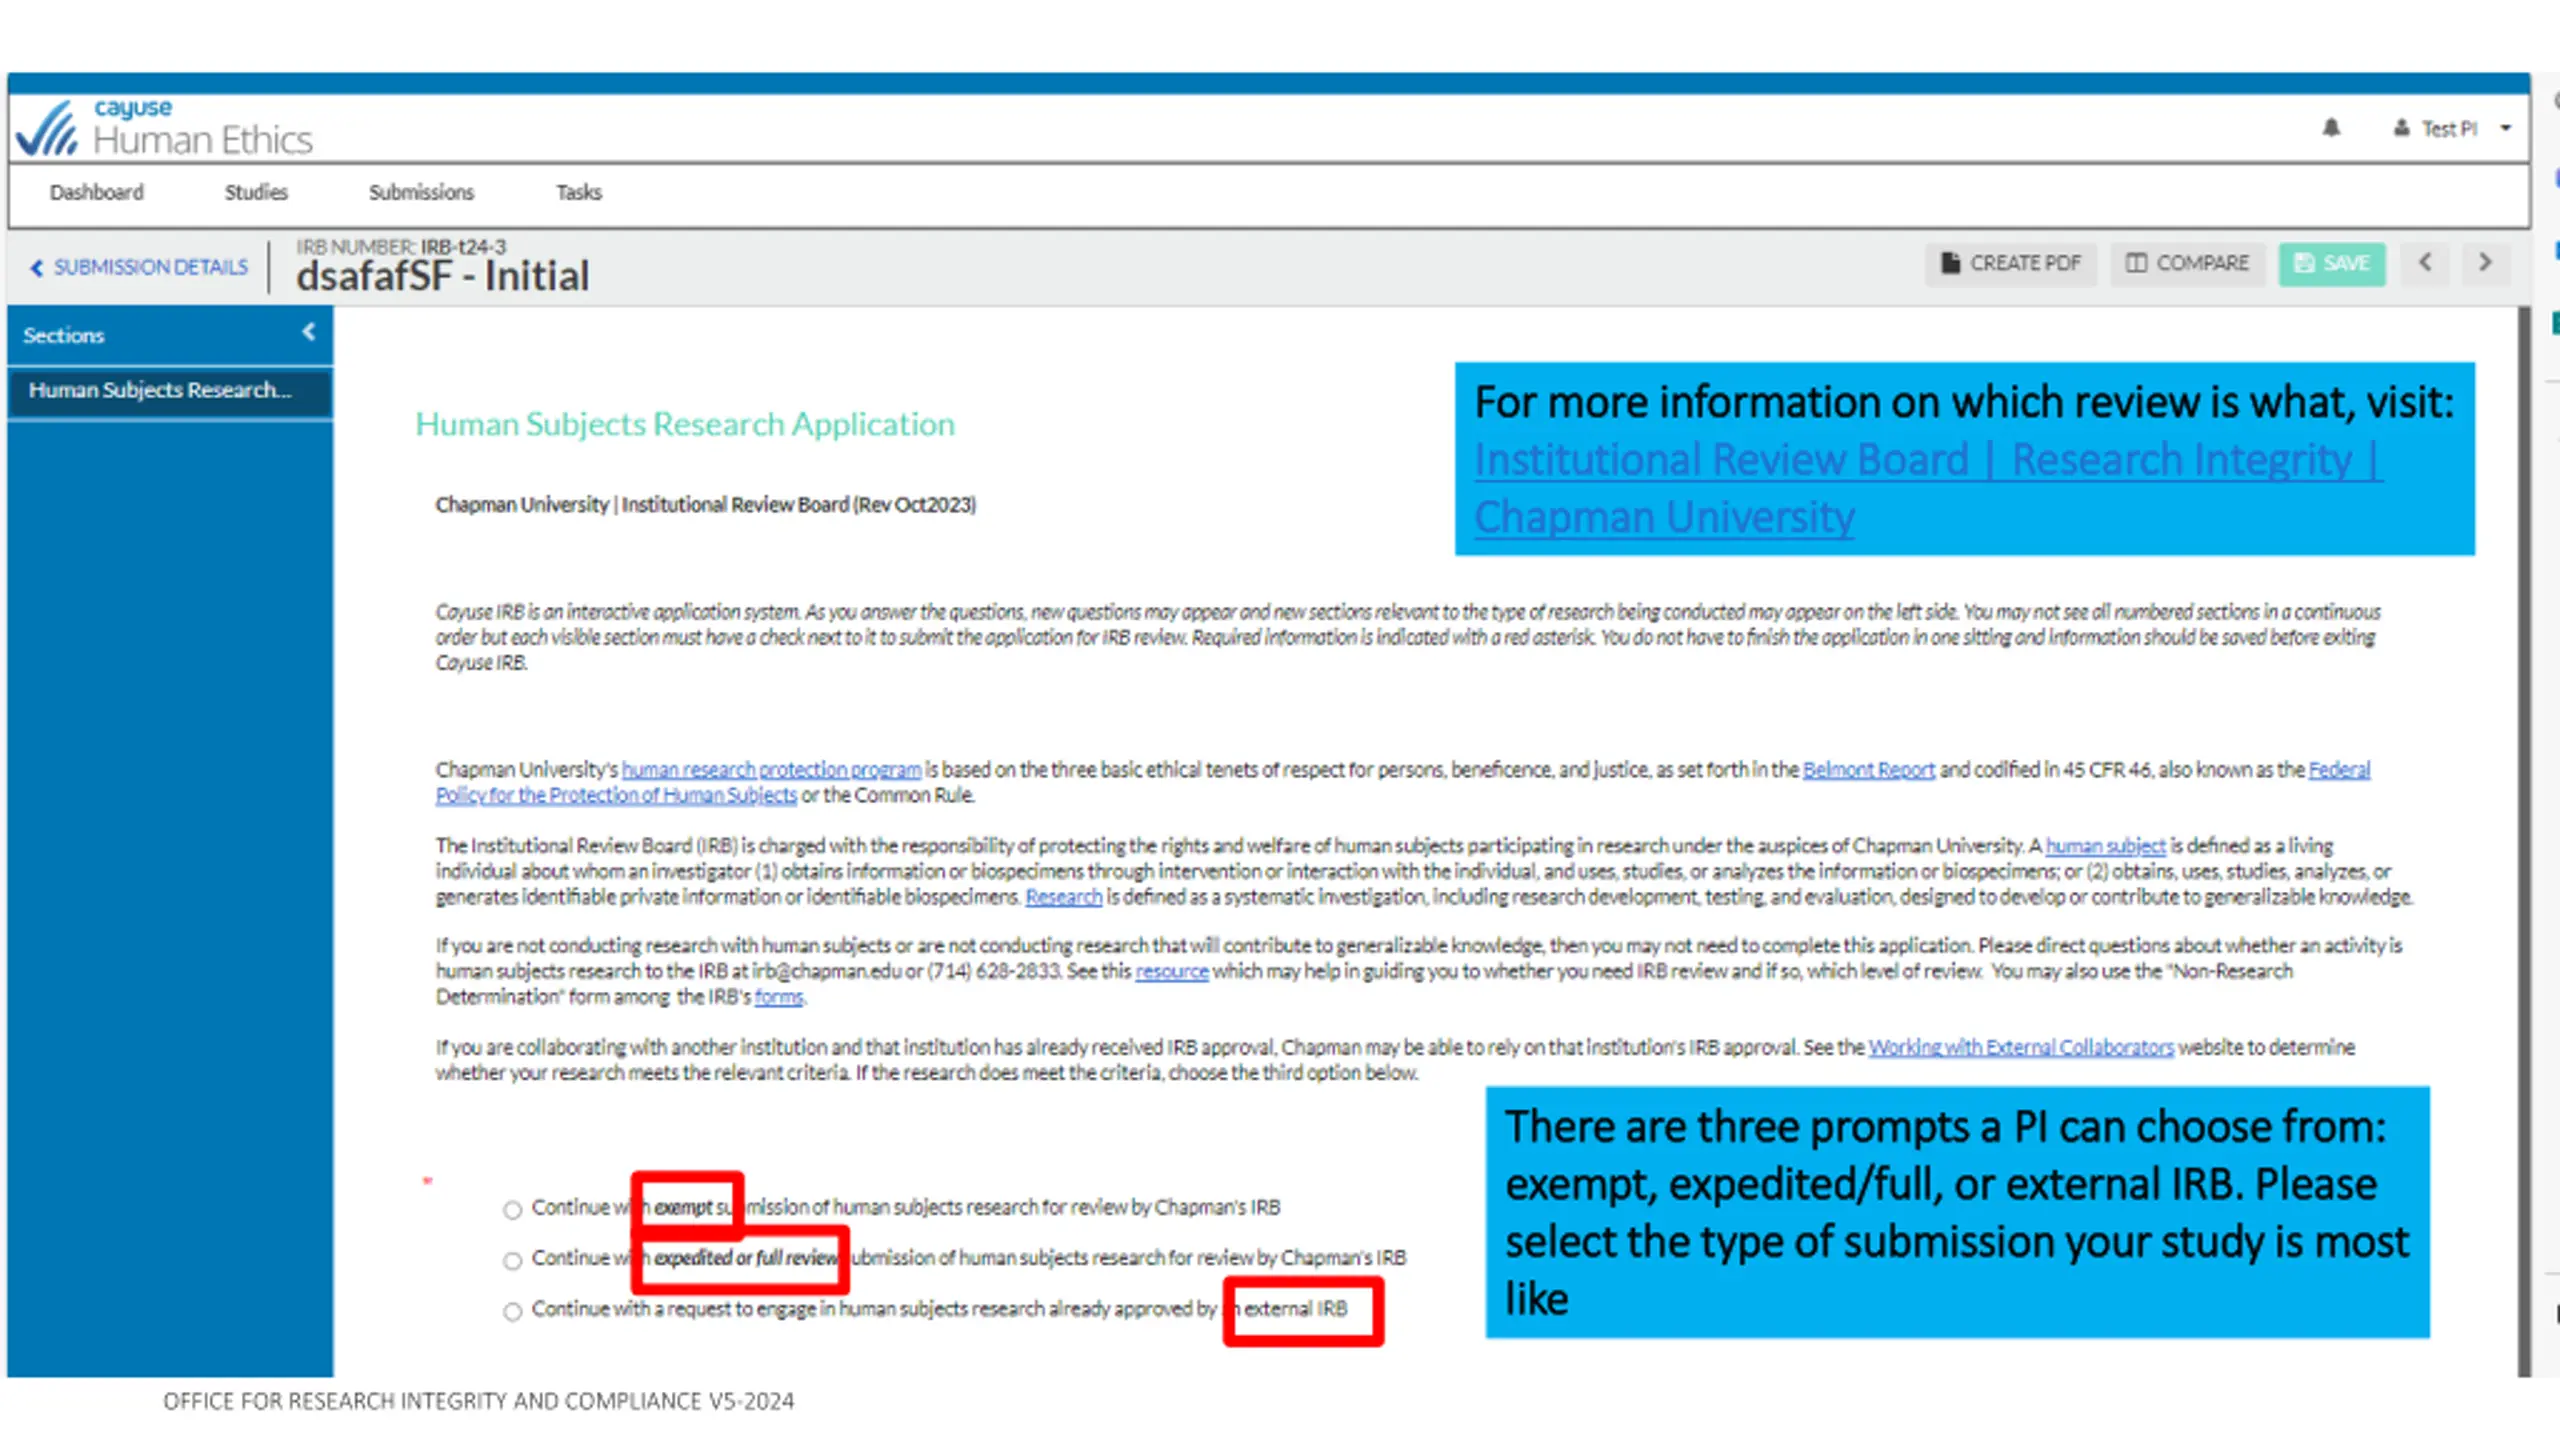Follow the human subject definition link
The height and width of the screenshot is (1440, 2560).
point(2105,846)
